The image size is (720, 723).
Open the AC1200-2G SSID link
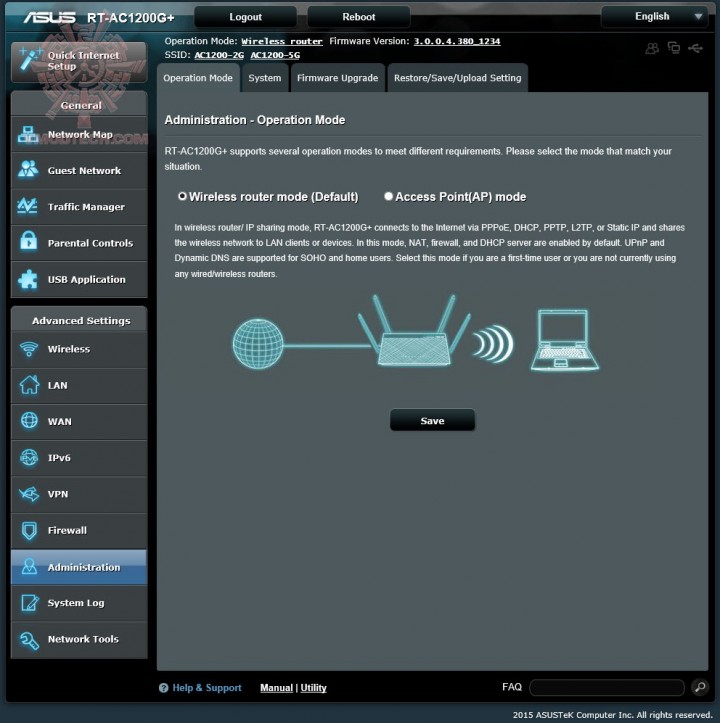tap(219, 55)
